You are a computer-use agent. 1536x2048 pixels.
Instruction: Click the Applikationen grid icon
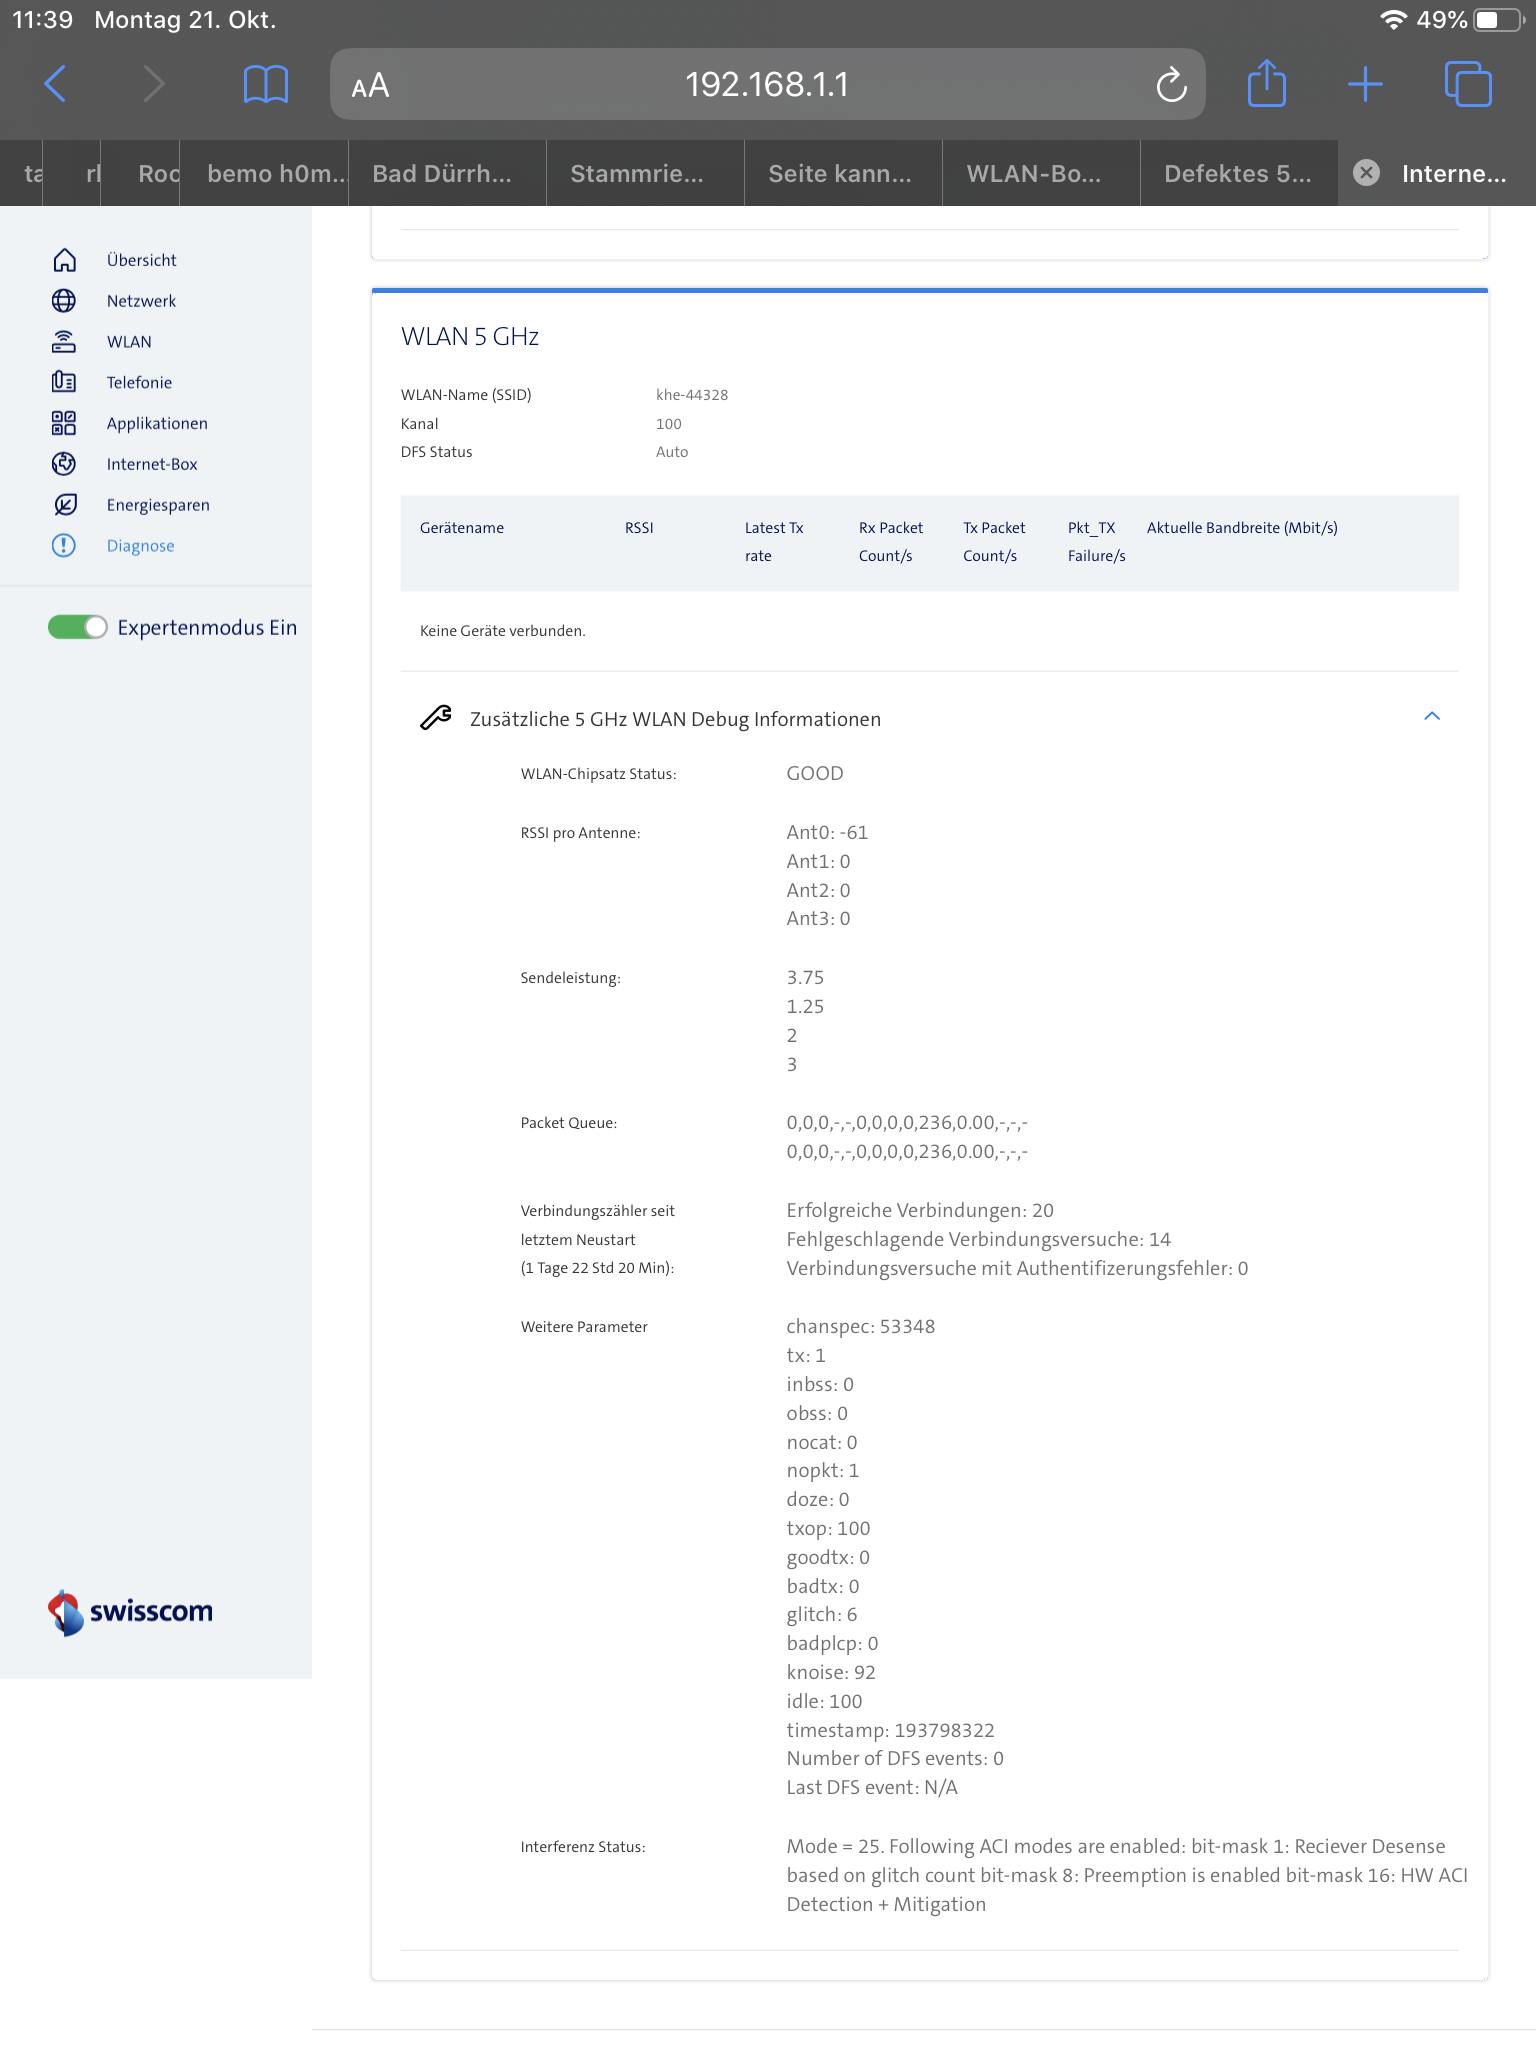64,423
